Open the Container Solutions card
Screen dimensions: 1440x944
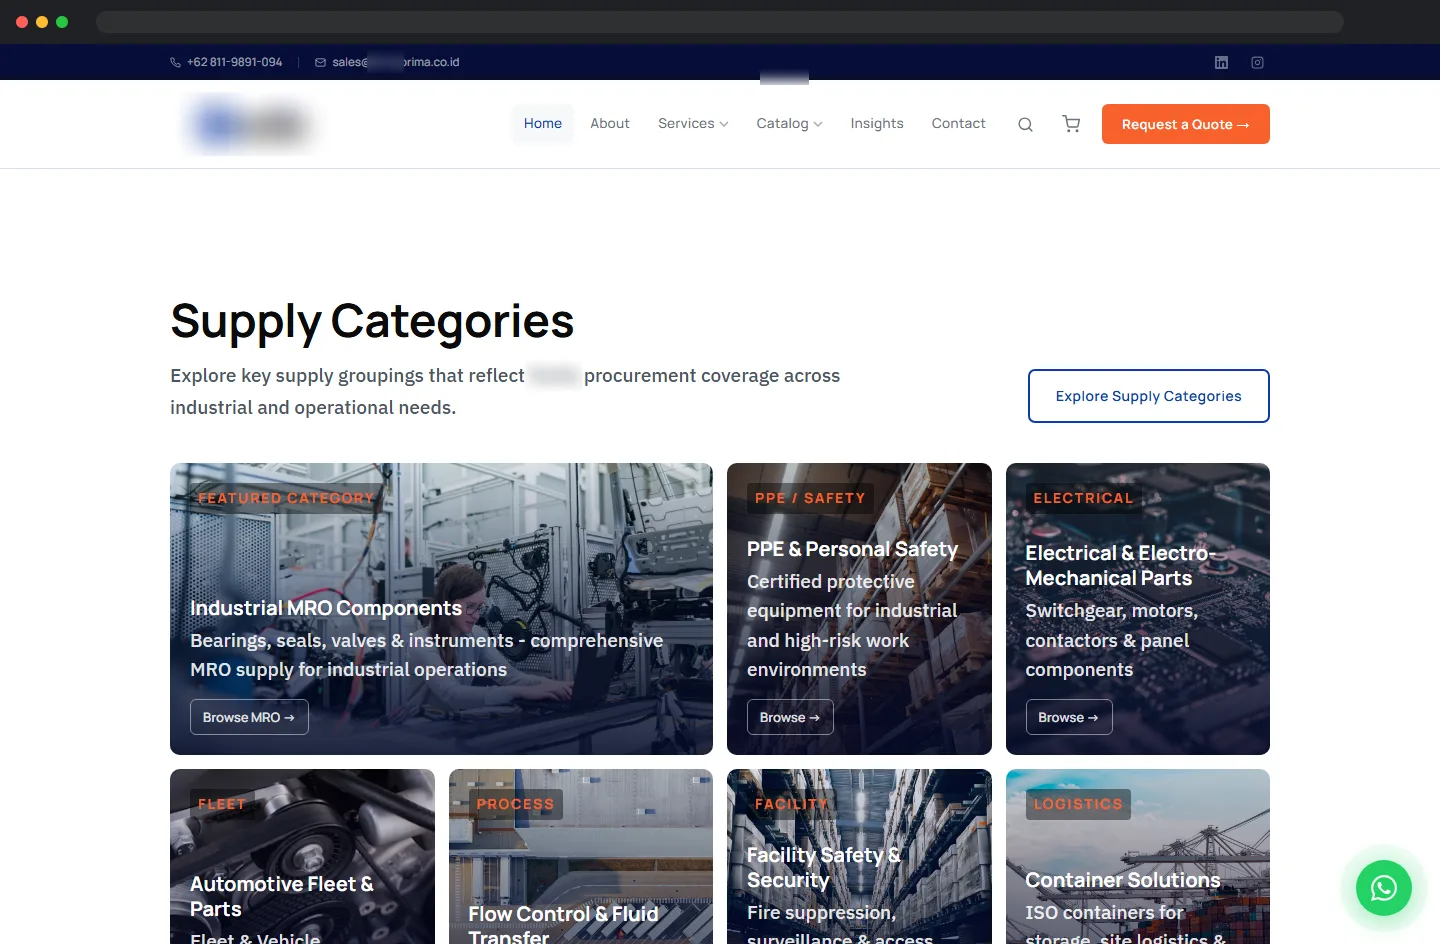(1138, 856)
